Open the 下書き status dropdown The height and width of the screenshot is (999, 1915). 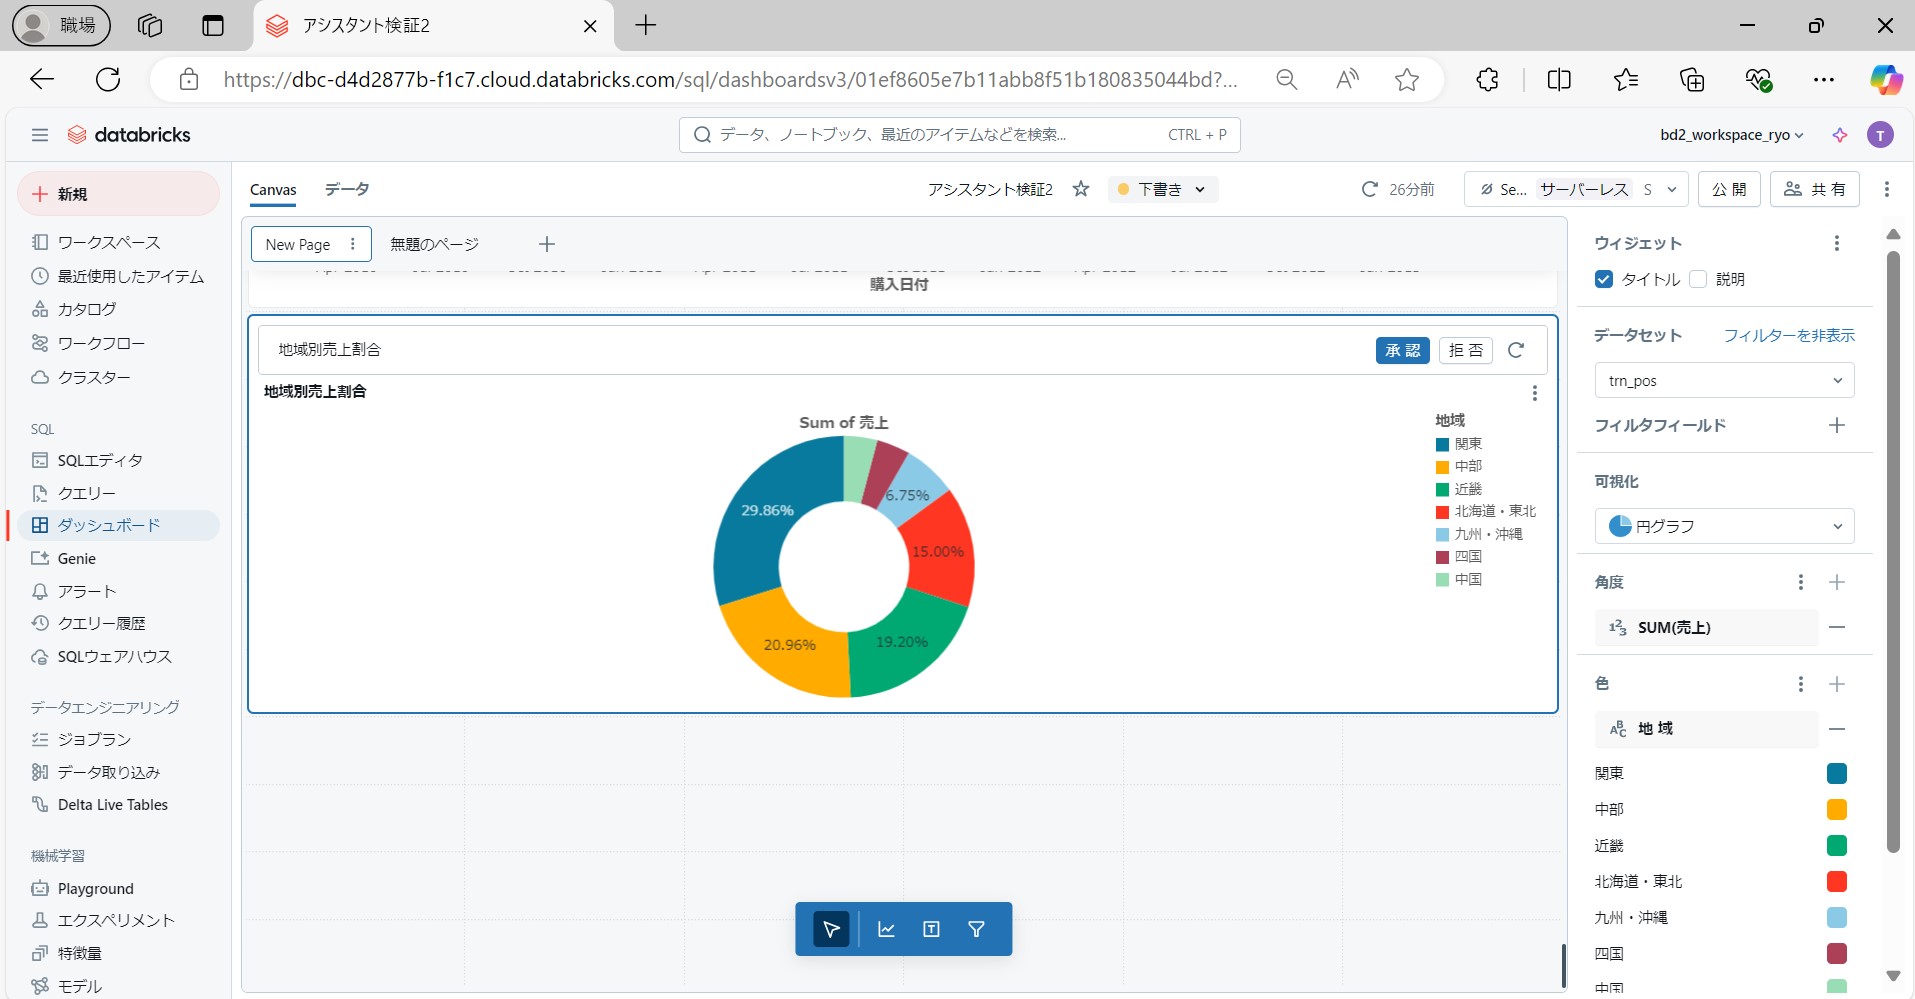pyautogui.click(x=1163, y=189)
